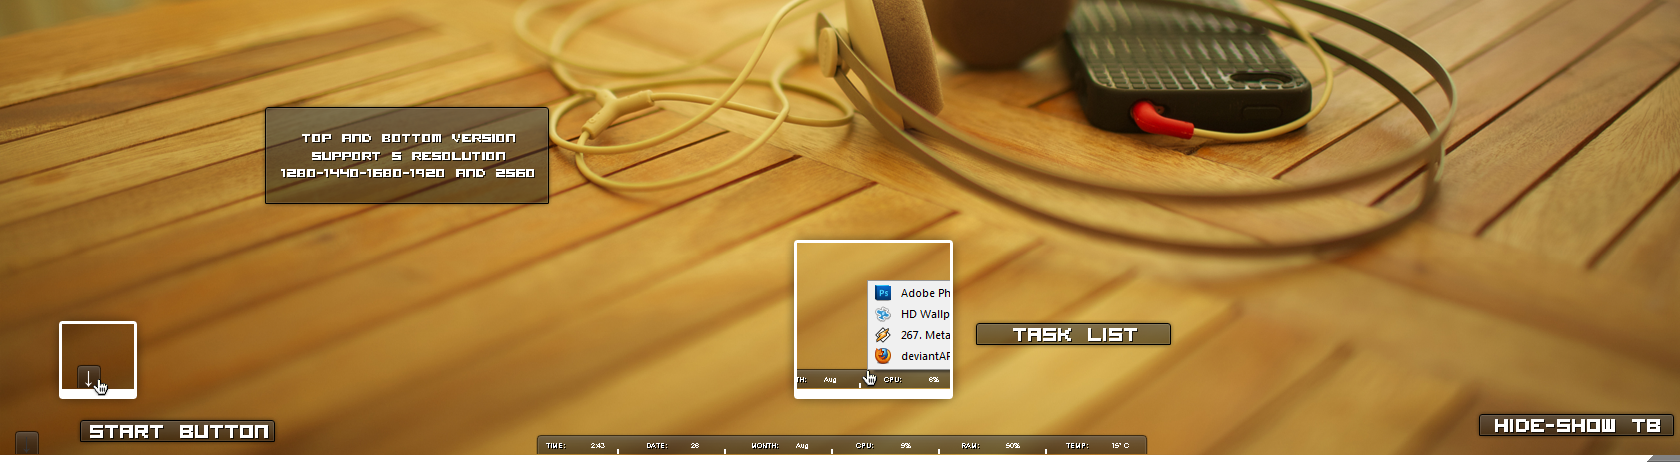Screen dimensions: 1680x462
Task: Open the Adobe Photoshop task entry
Action: click(925, 293)
